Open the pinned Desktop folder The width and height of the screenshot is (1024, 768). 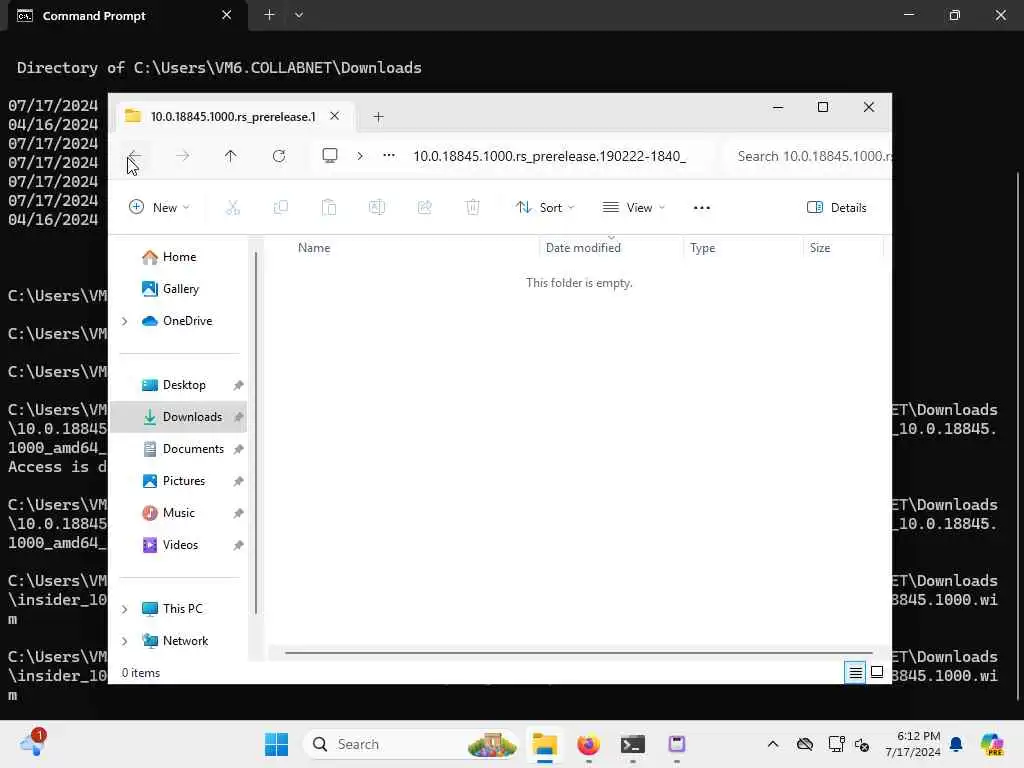(174, 385)
